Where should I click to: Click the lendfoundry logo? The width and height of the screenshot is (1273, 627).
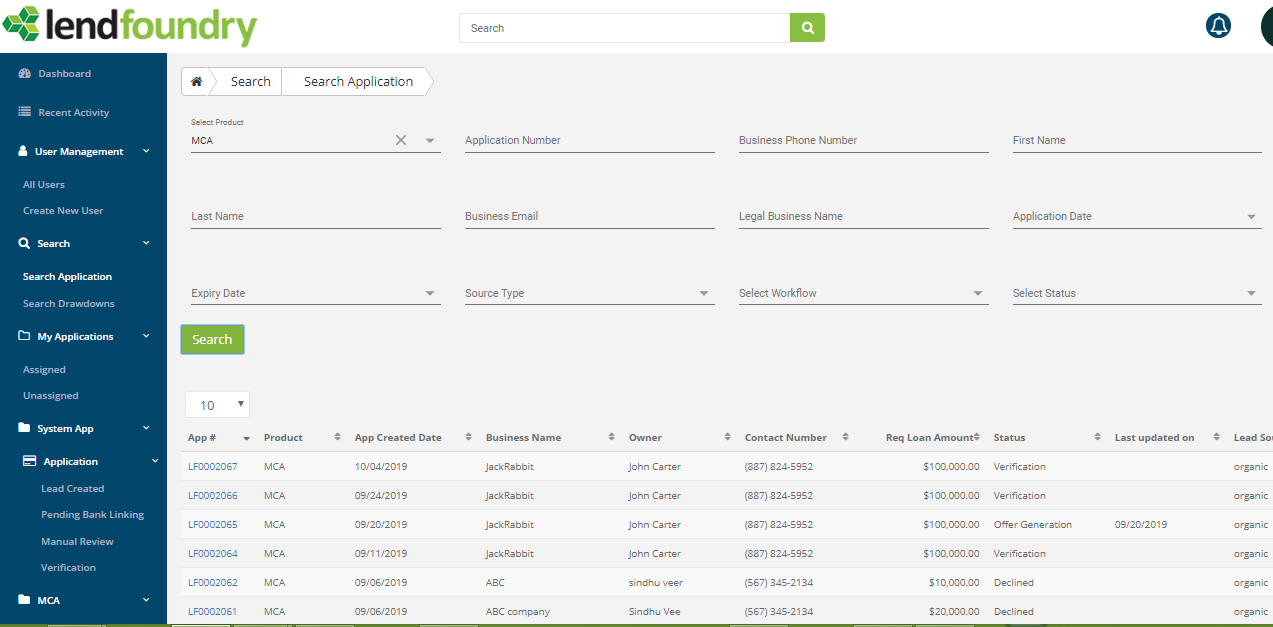click(x=130, y=26)
